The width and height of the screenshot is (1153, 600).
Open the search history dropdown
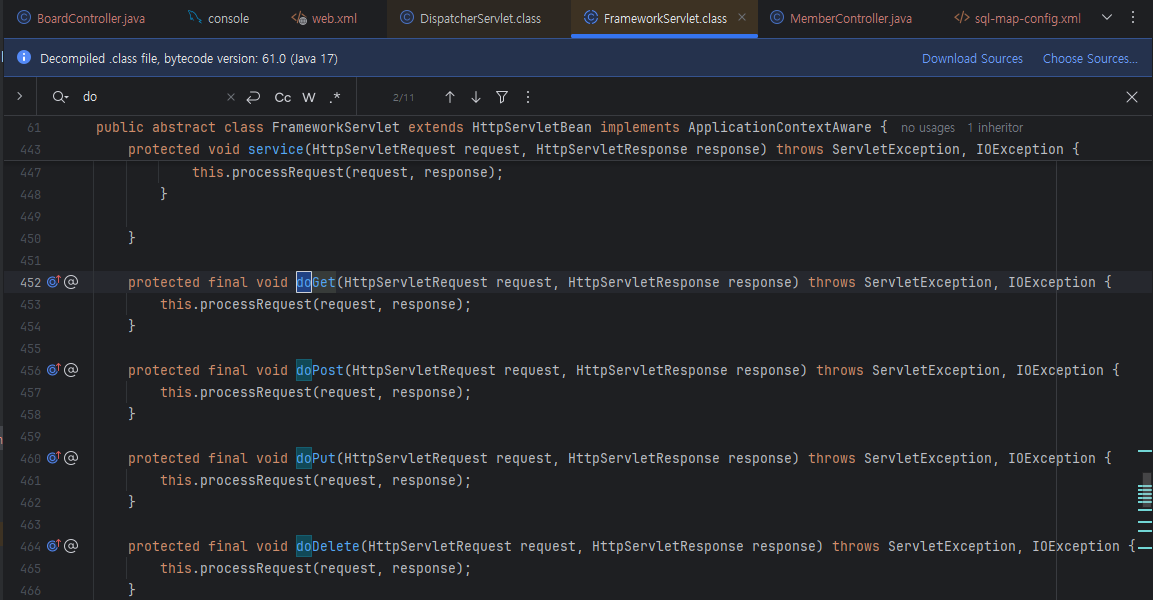coord(60,97)
